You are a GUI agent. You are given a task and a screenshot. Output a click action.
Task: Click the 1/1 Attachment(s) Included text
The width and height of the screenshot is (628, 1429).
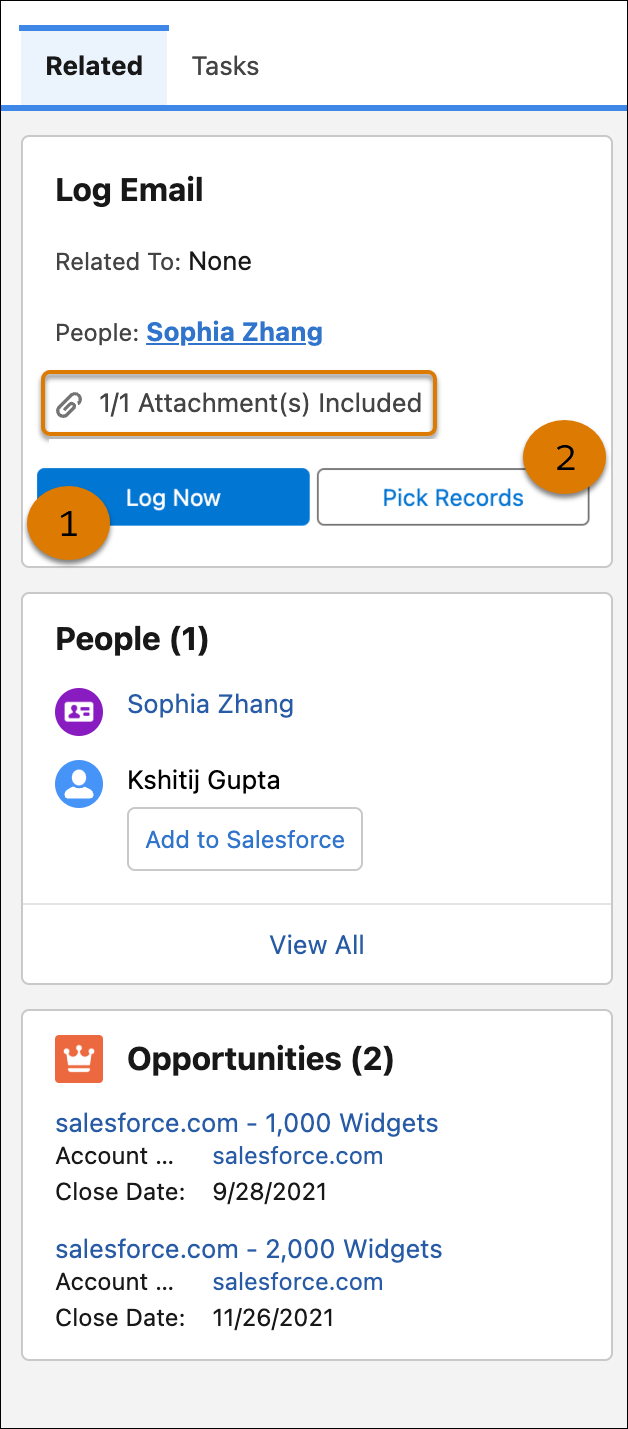coord(260,404)
